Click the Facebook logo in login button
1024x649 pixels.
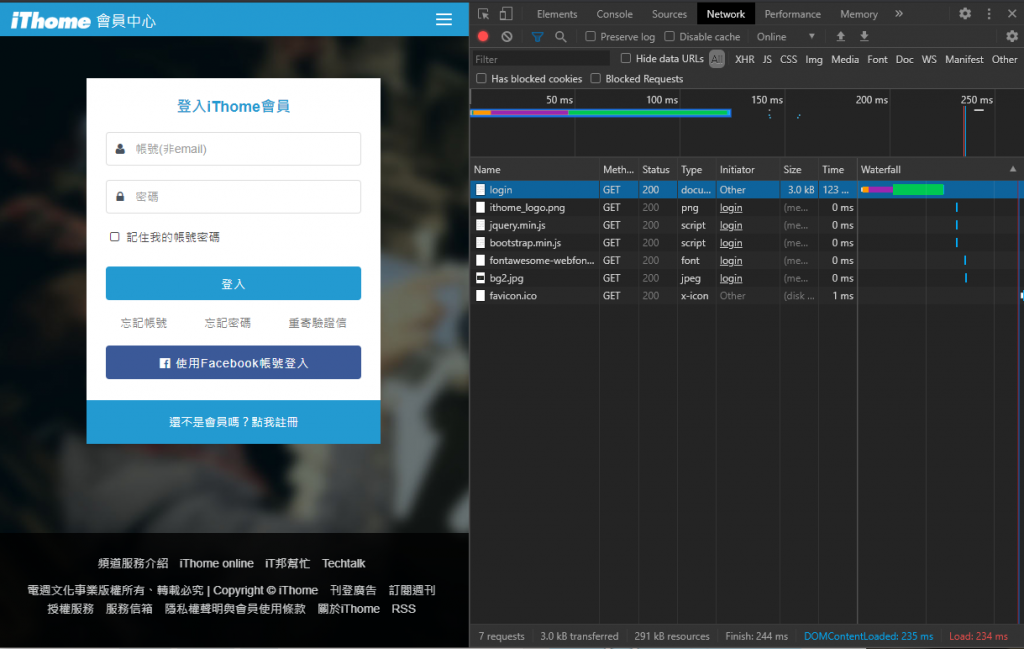click(165, 363)
